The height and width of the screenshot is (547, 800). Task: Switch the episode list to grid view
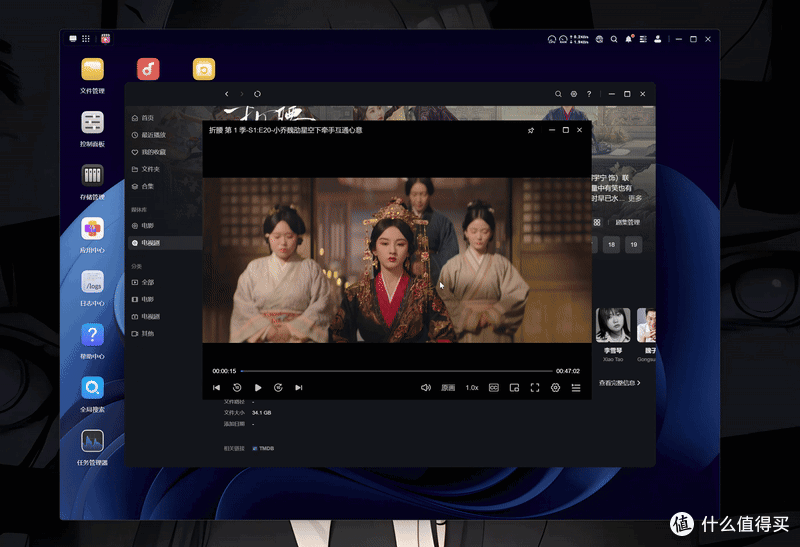pos(597,222)
